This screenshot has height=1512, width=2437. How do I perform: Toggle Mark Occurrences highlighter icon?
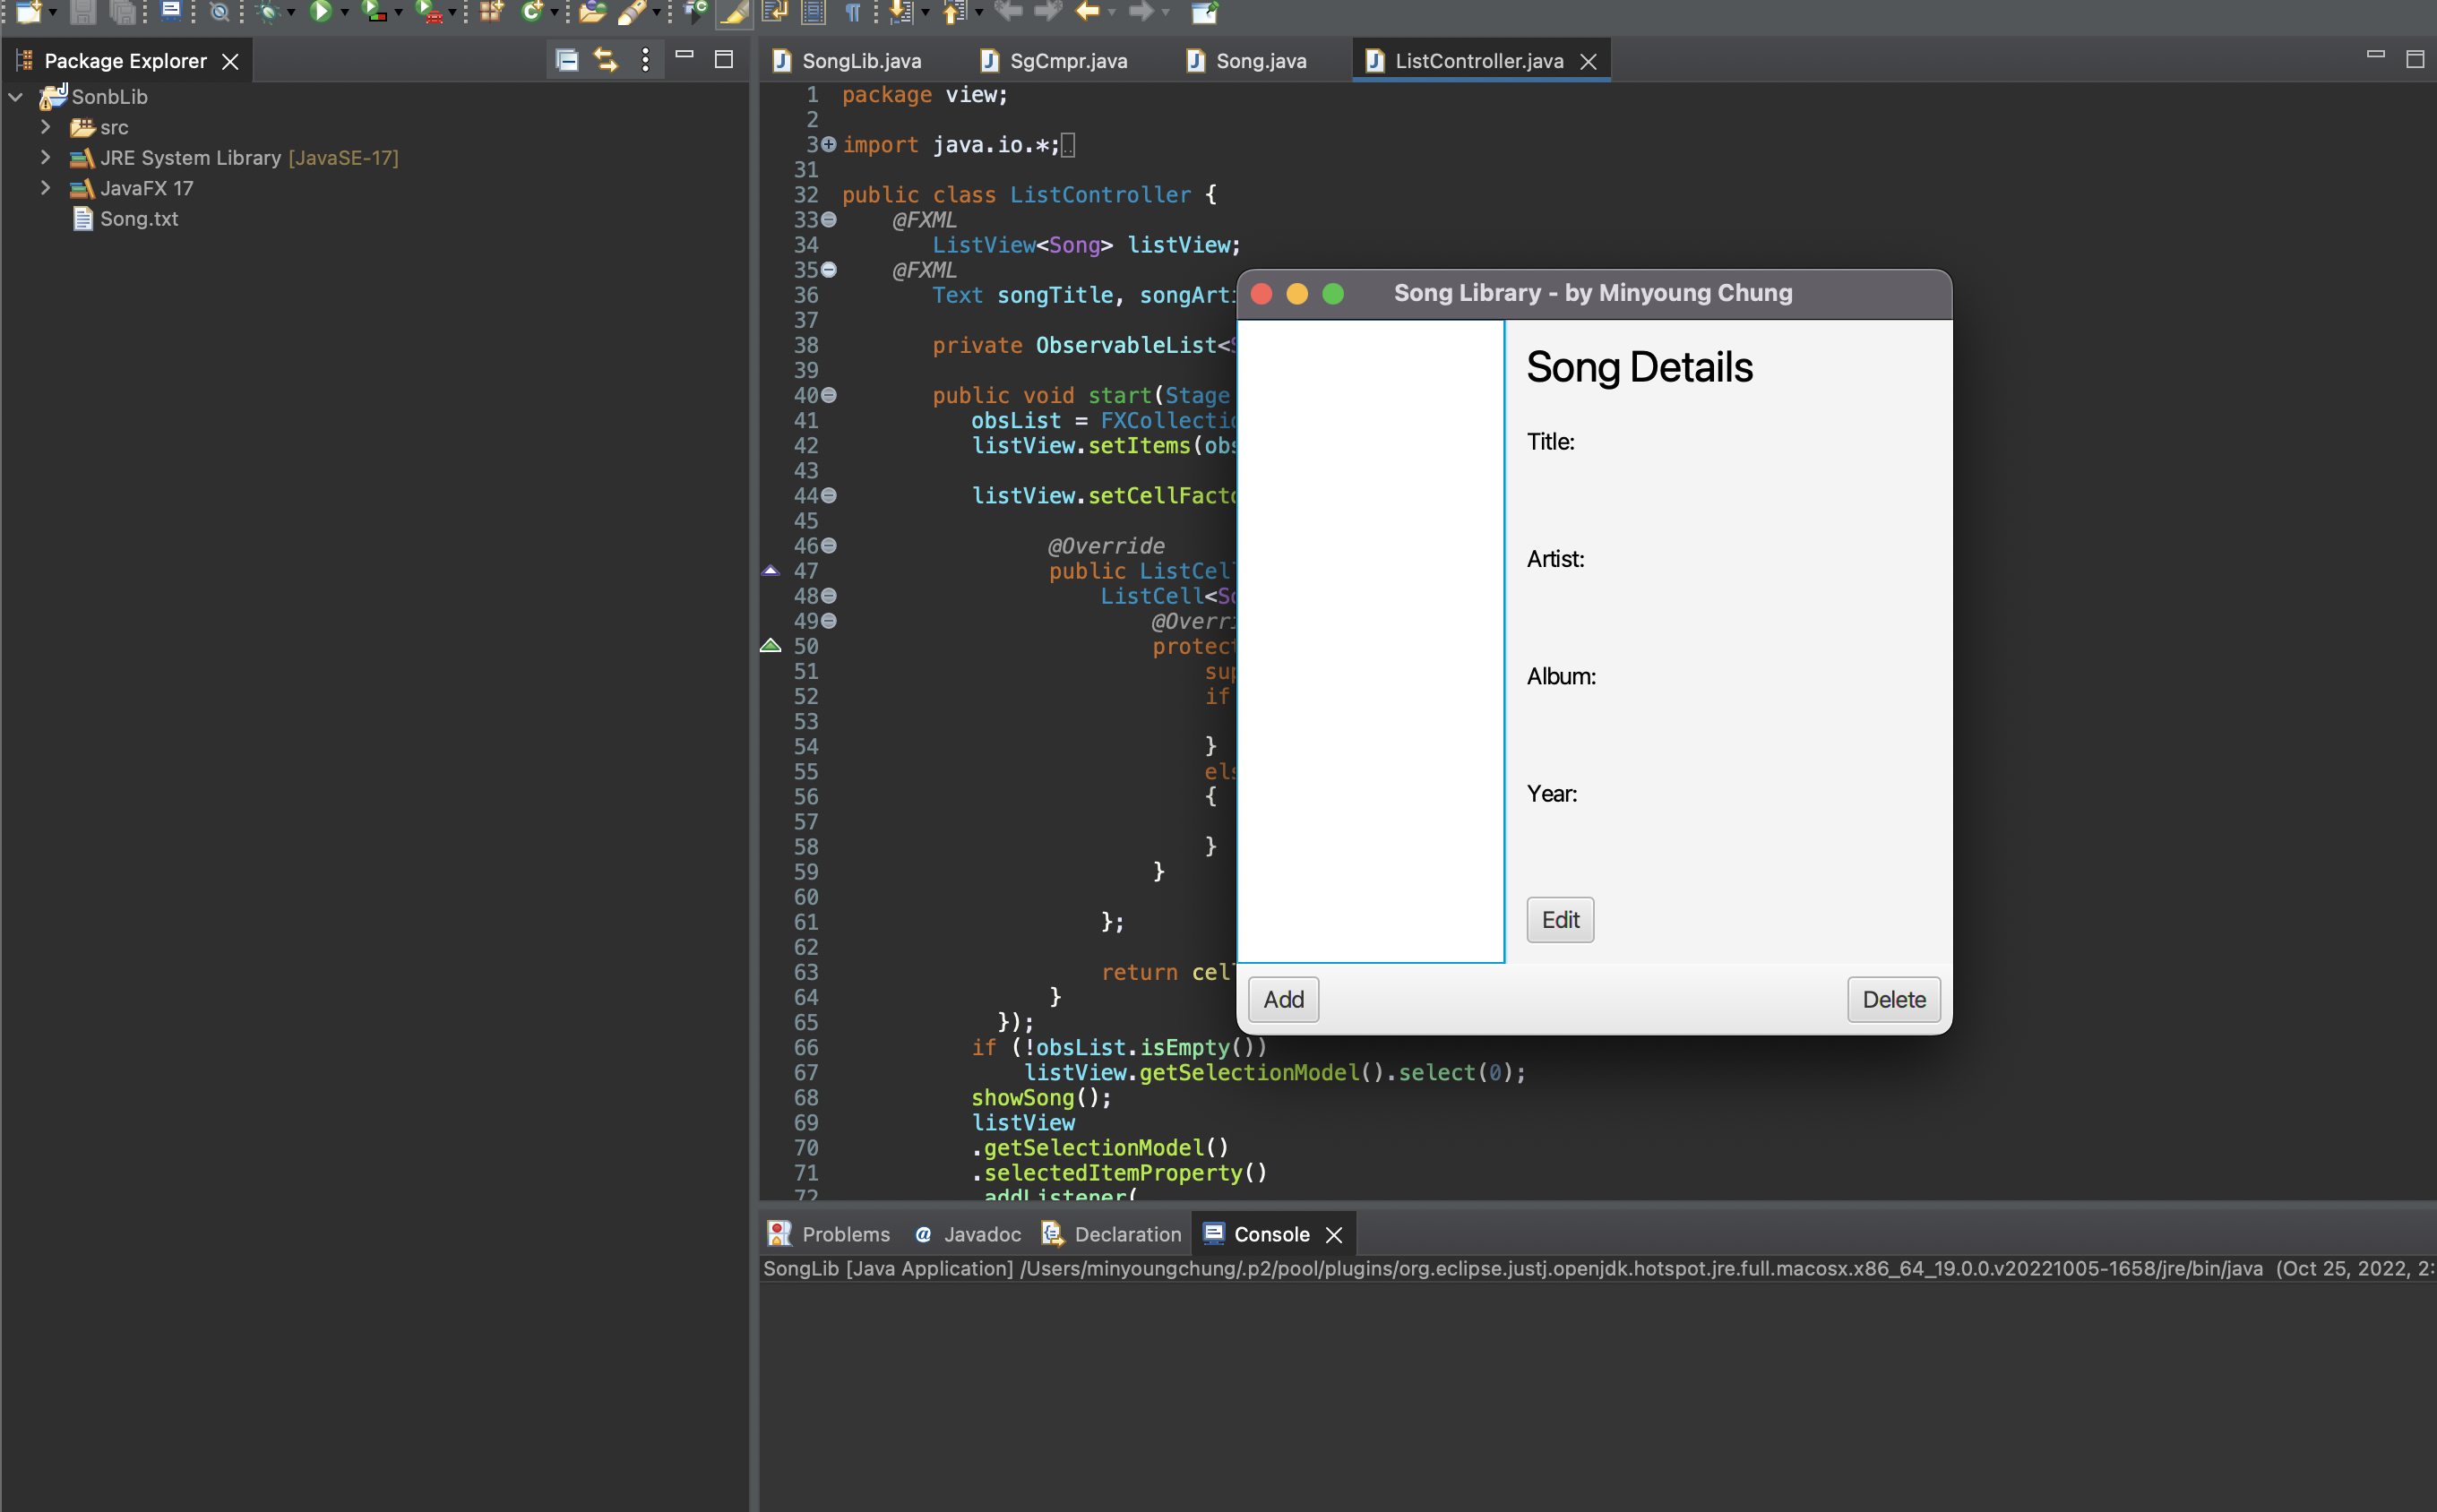point(734,12)
